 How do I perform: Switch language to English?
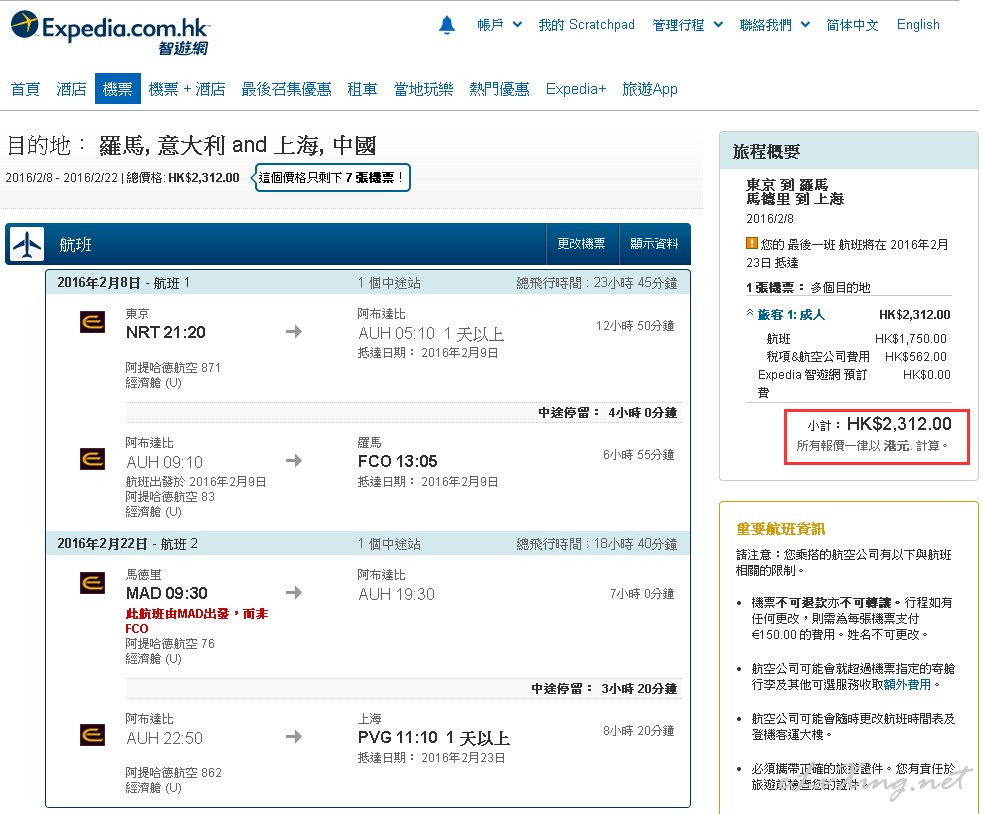(x=918, y=25)
